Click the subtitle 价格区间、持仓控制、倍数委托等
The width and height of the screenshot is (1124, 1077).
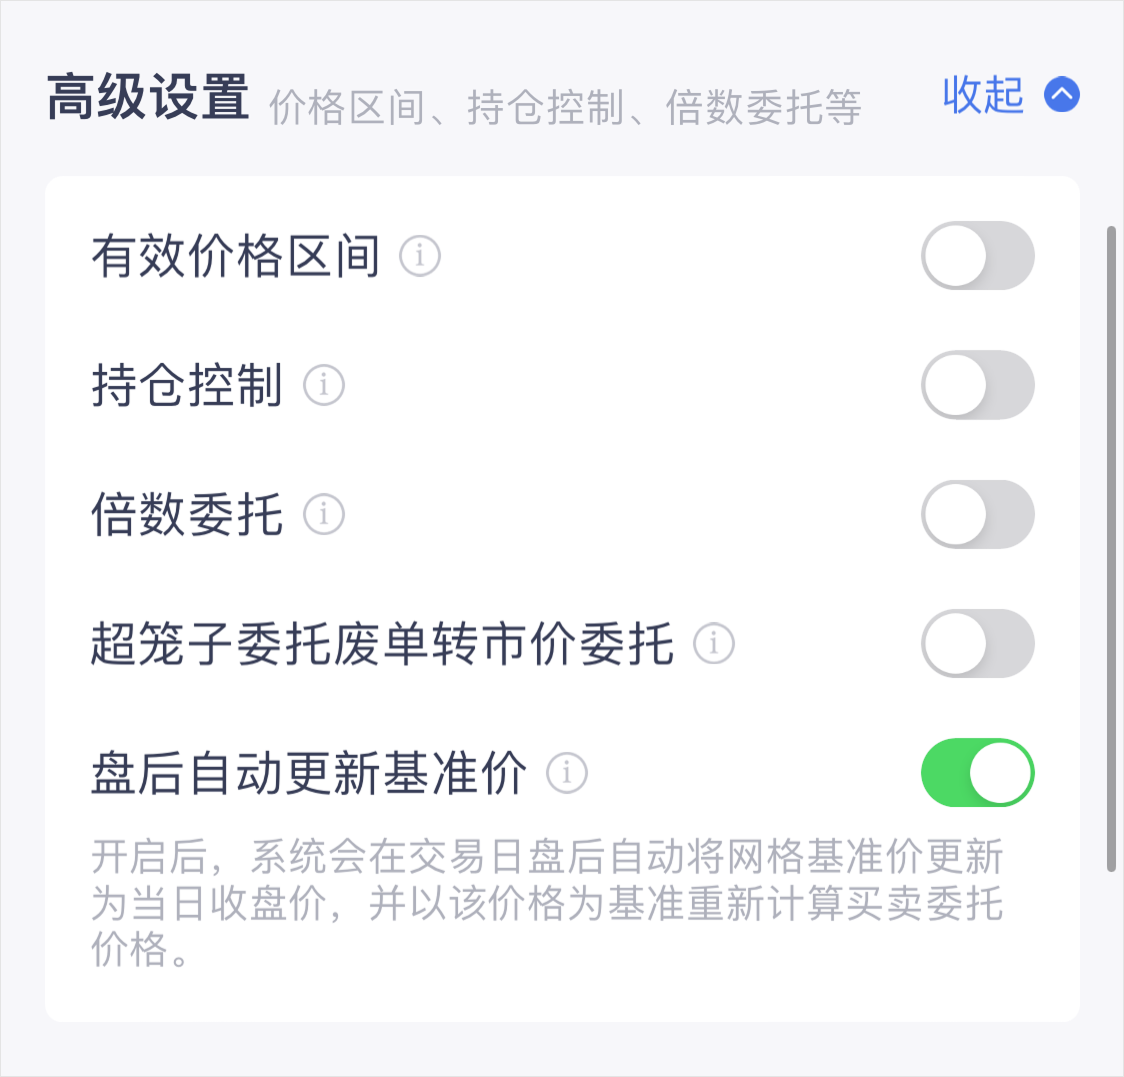[x=565, y=108]
